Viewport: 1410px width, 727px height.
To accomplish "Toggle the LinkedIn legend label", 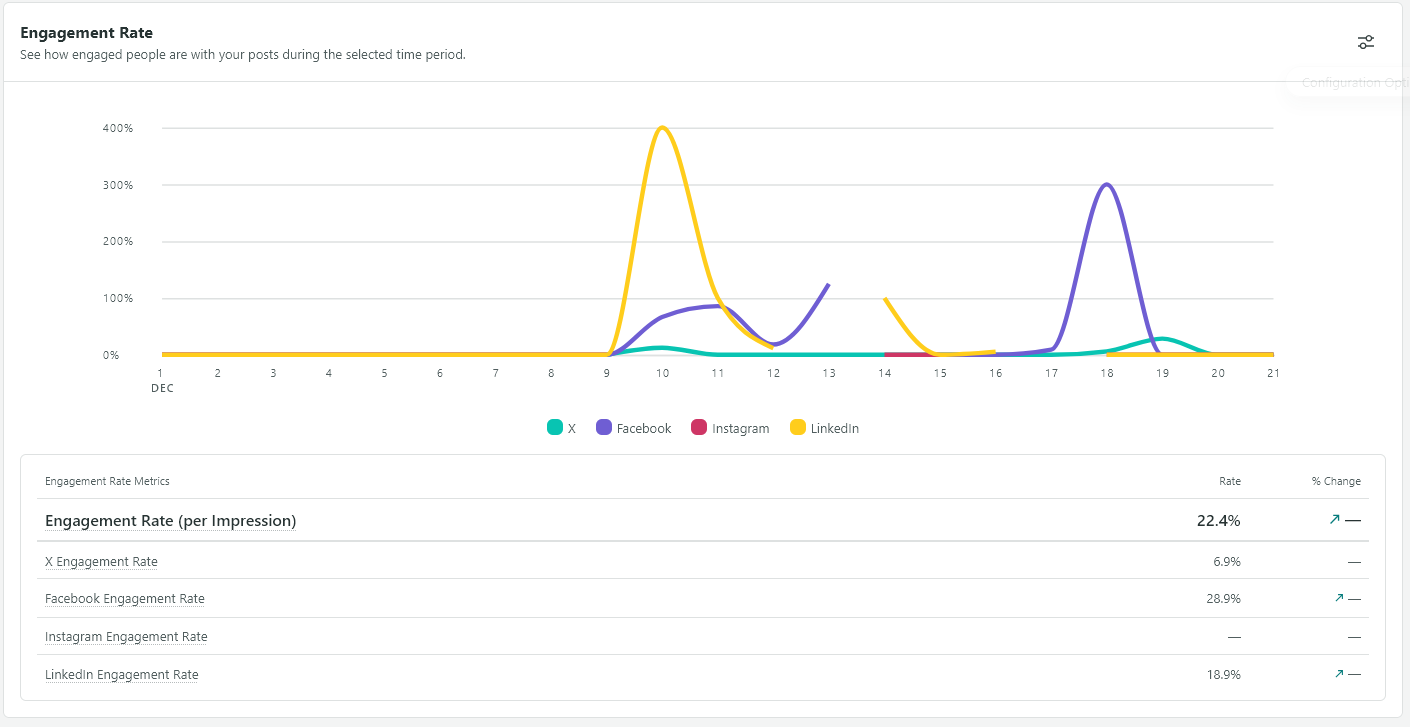I will [835, 429].
